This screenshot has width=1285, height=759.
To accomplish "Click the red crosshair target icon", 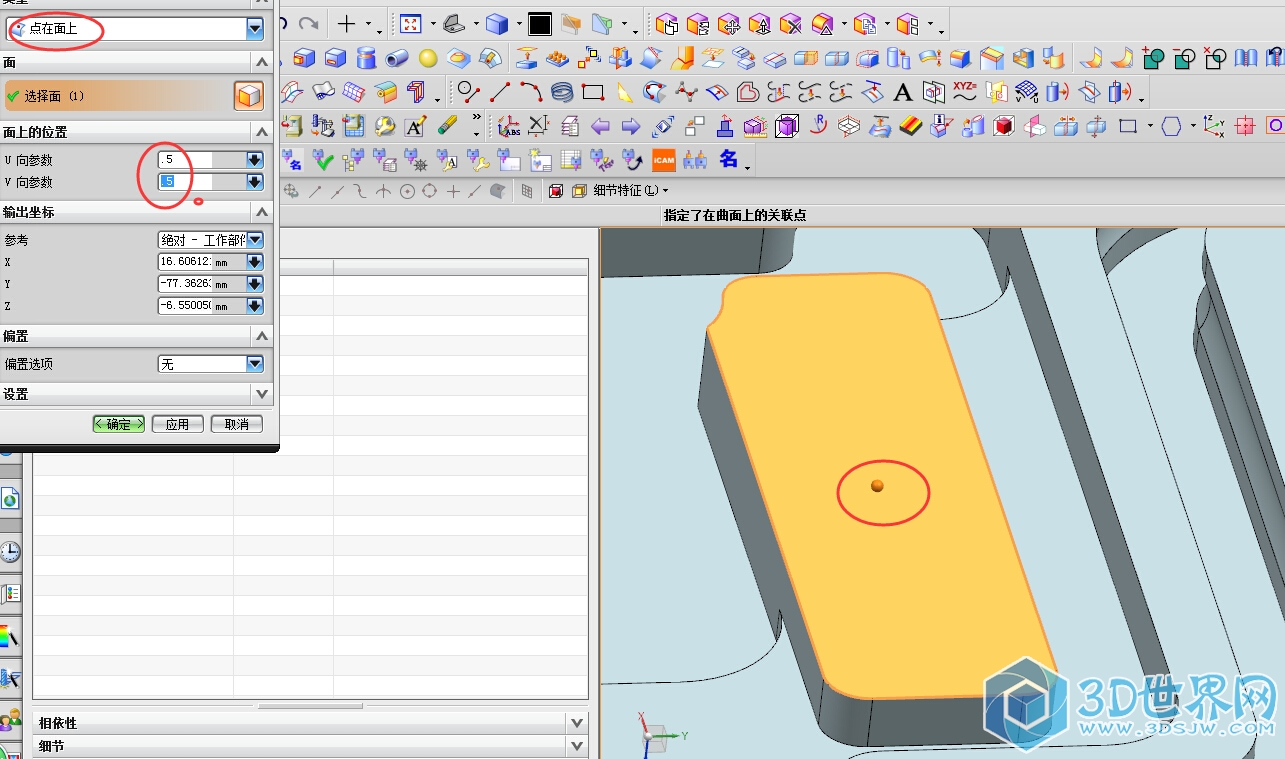I will pyautogui.click(x=1245, y=126).
